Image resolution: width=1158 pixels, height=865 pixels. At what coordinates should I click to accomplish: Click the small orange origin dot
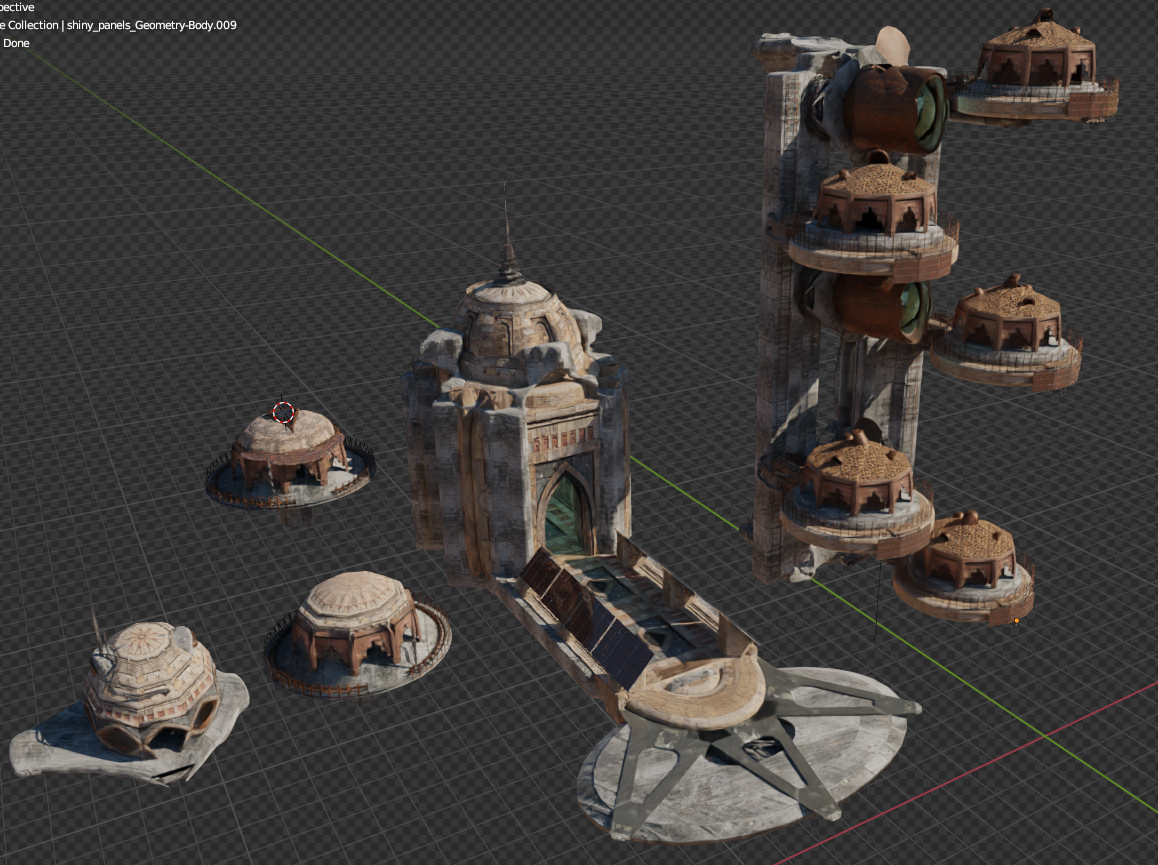pyautogui.click(x=1016, y=621)
